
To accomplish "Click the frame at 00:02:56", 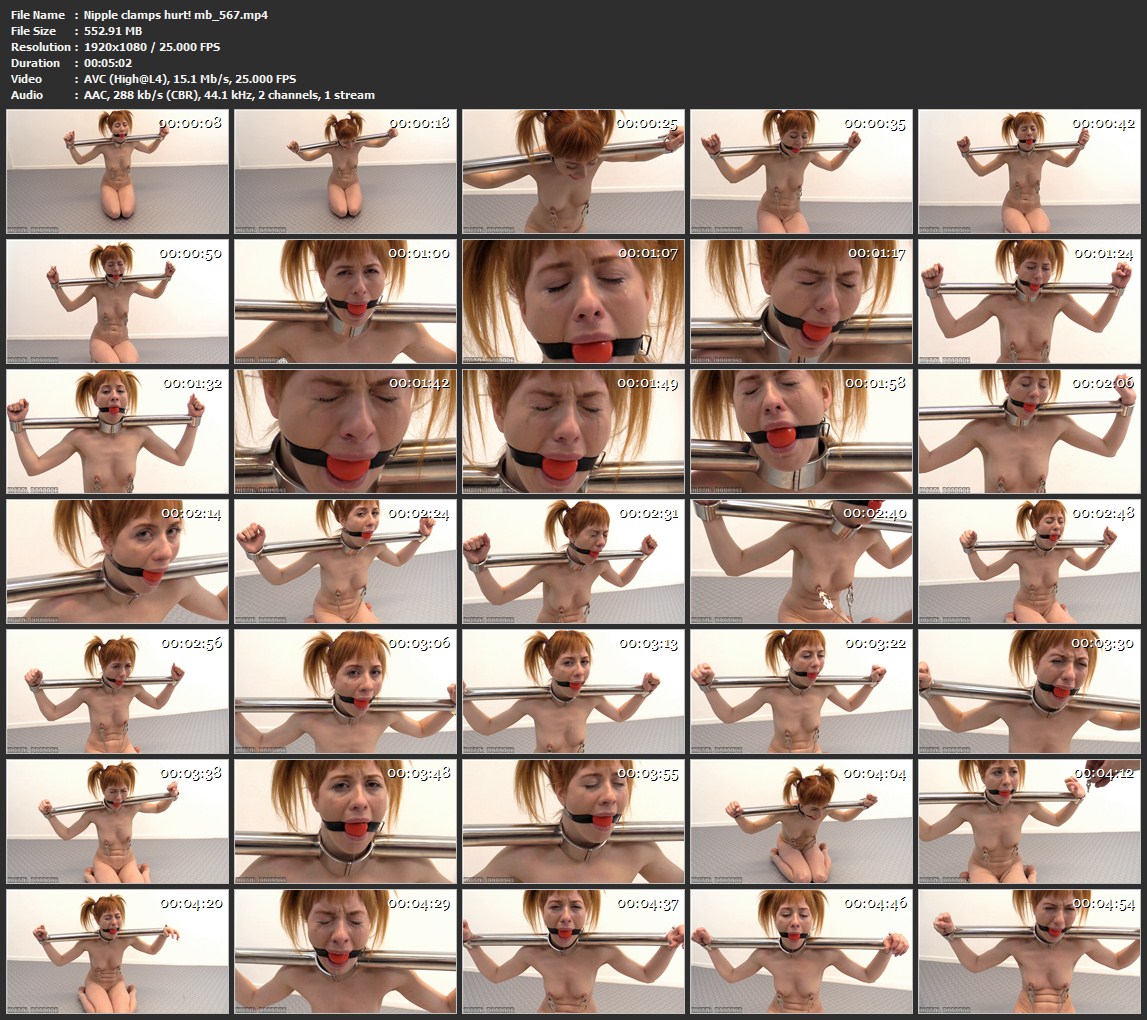I will point(118,692).
